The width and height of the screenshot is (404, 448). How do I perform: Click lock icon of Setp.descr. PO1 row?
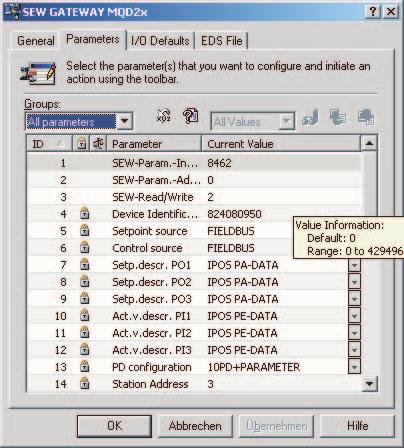[x=85, y=264]
